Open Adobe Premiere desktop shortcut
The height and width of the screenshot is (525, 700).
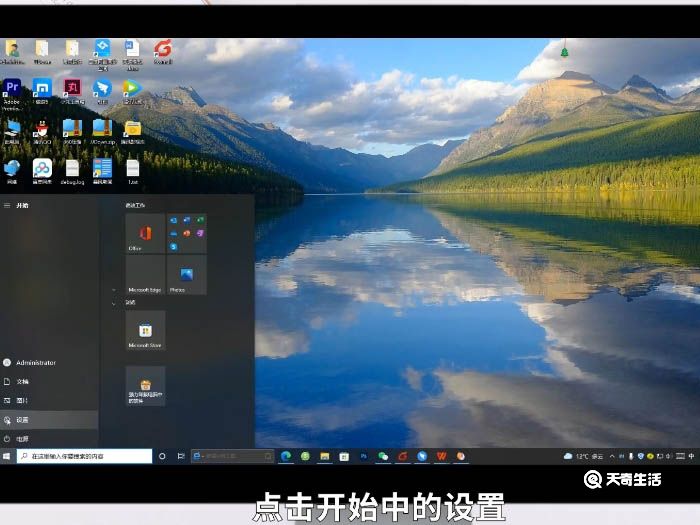click(12, 90)
